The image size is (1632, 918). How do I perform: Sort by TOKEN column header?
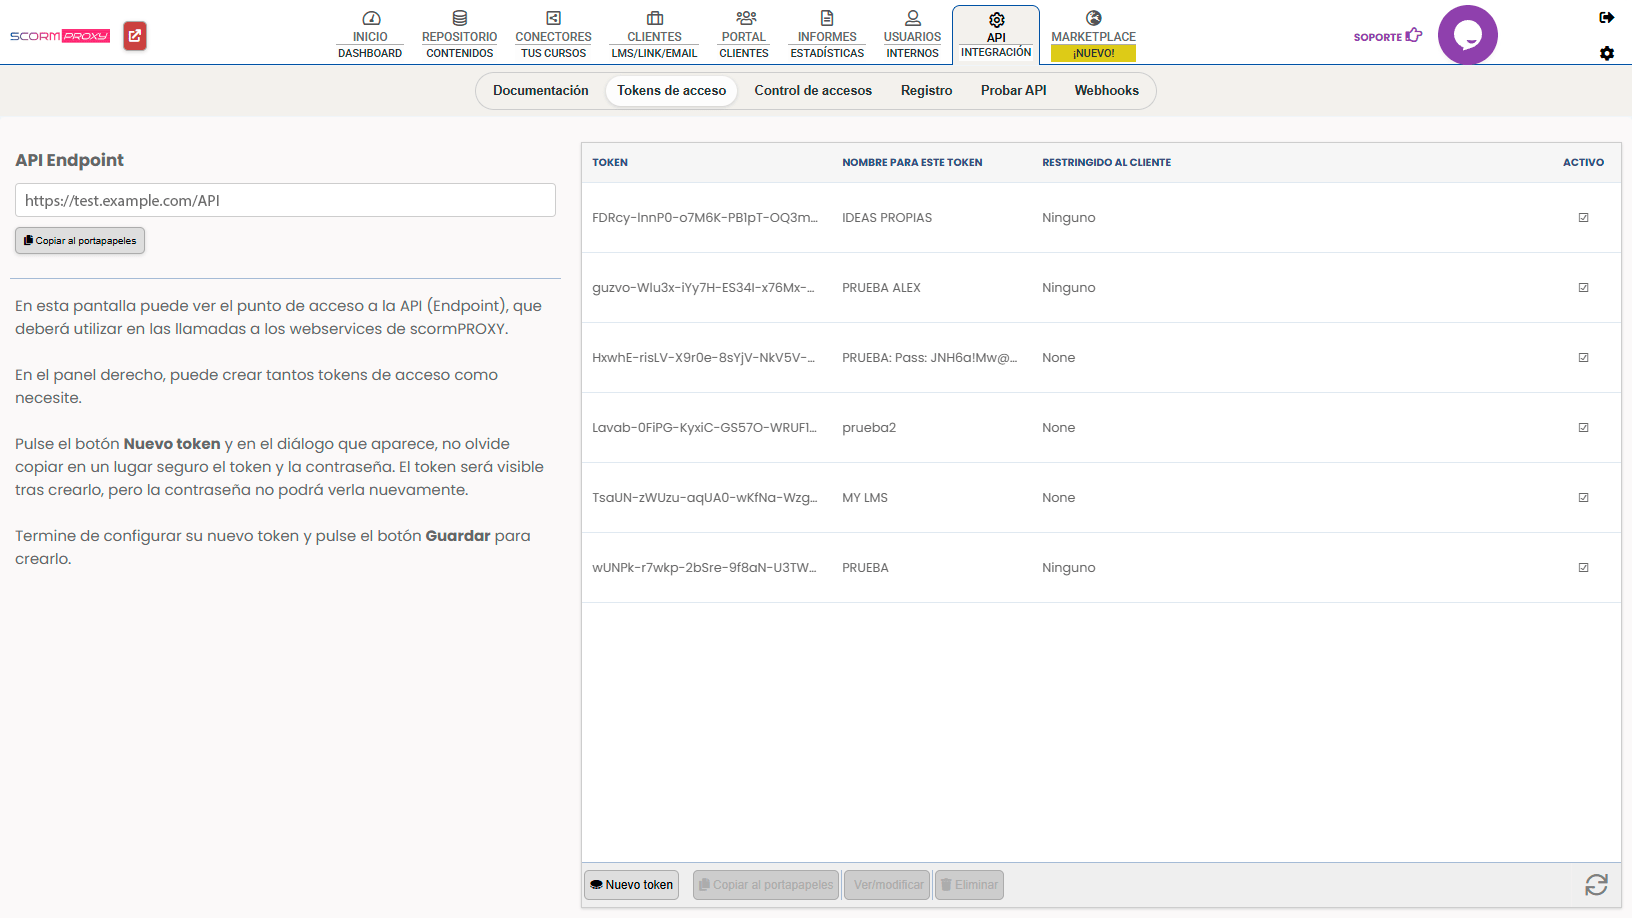610,162
